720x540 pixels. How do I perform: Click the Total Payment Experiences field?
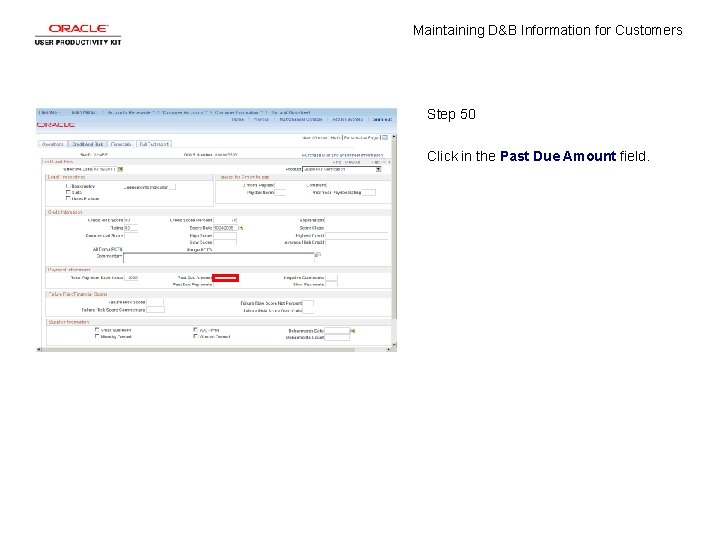tap(132, 278)
